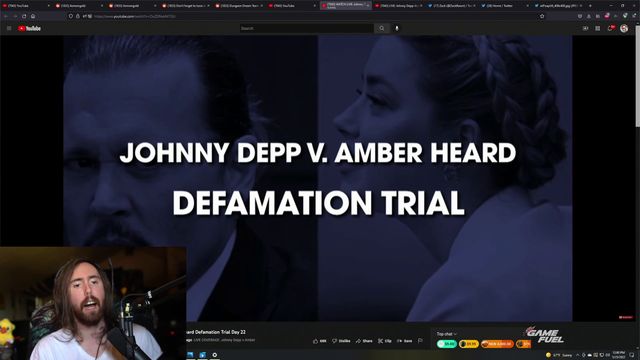Click the LIVE COVERAGE Johnny Depp hashtag text

(224, 340)
